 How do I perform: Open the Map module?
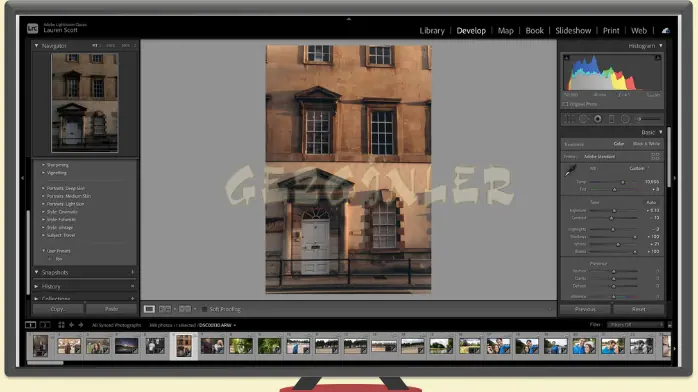(505, 31)
